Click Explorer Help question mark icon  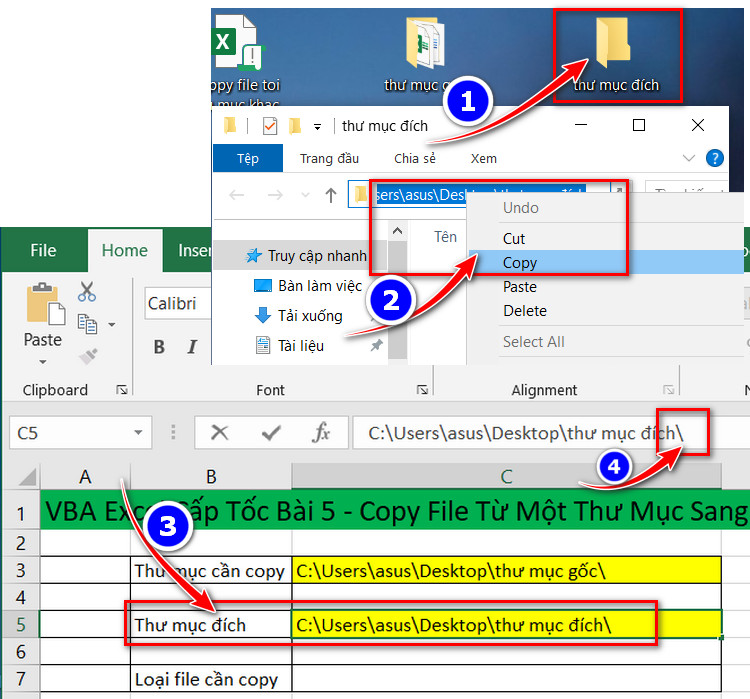pyautogui.click(x=715, y=158)
